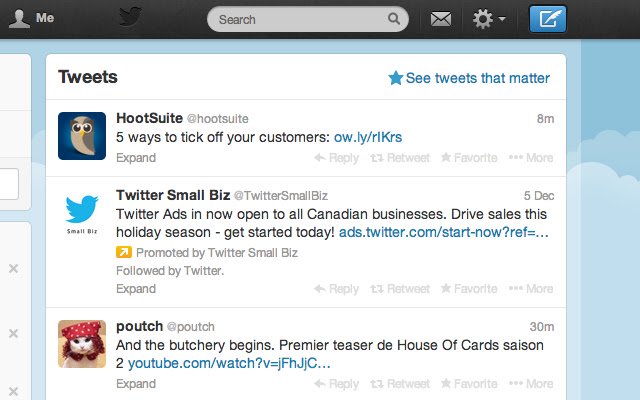
Task: Expand the poutch tweet
Action: (x=136, y=383)
